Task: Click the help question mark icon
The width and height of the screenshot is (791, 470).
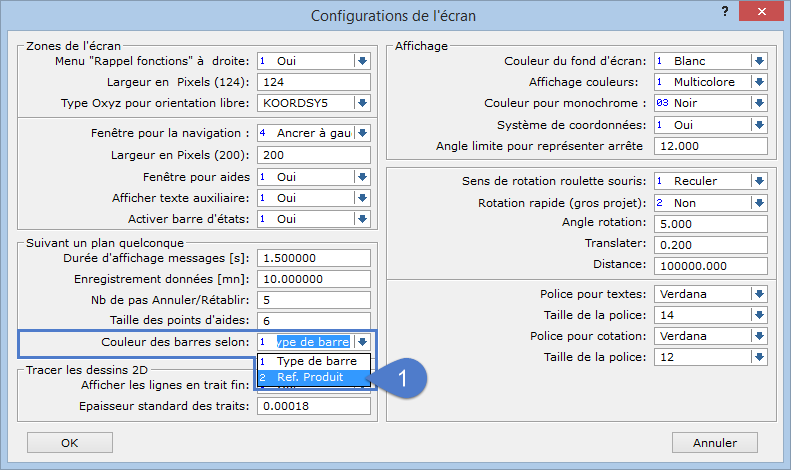Action: (723, 11)
